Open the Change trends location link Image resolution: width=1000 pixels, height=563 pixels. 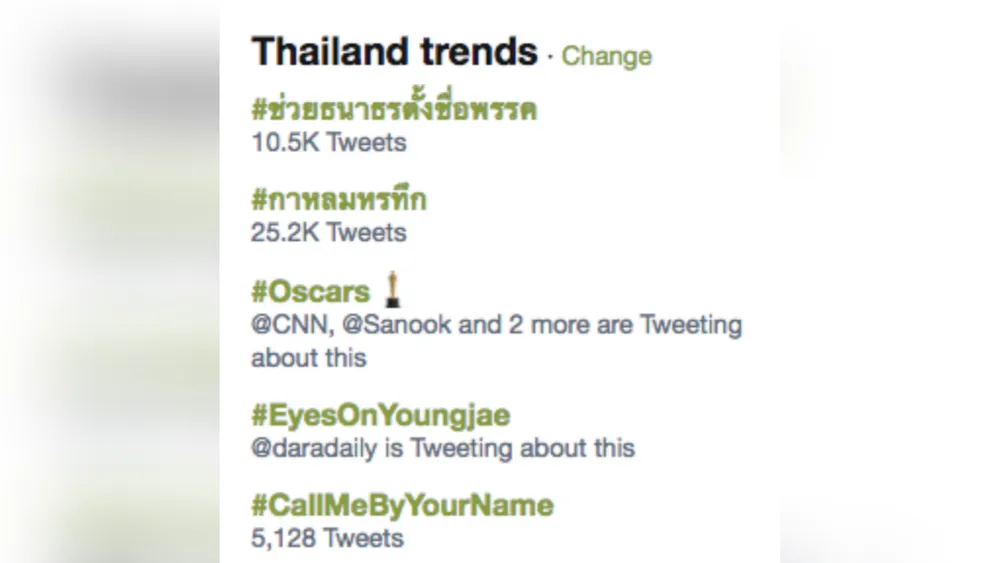pos(606,56)
